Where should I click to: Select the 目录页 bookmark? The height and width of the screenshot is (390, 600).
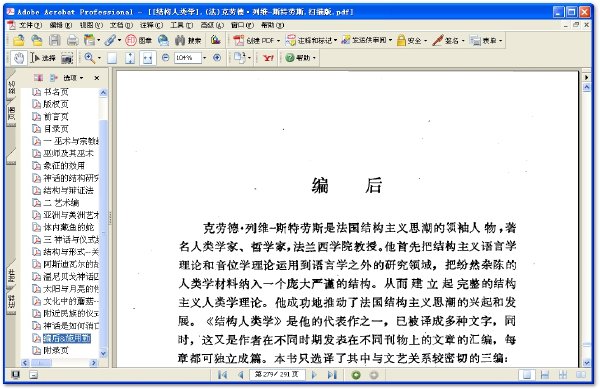pyautogui.click(x=56, y=129)
